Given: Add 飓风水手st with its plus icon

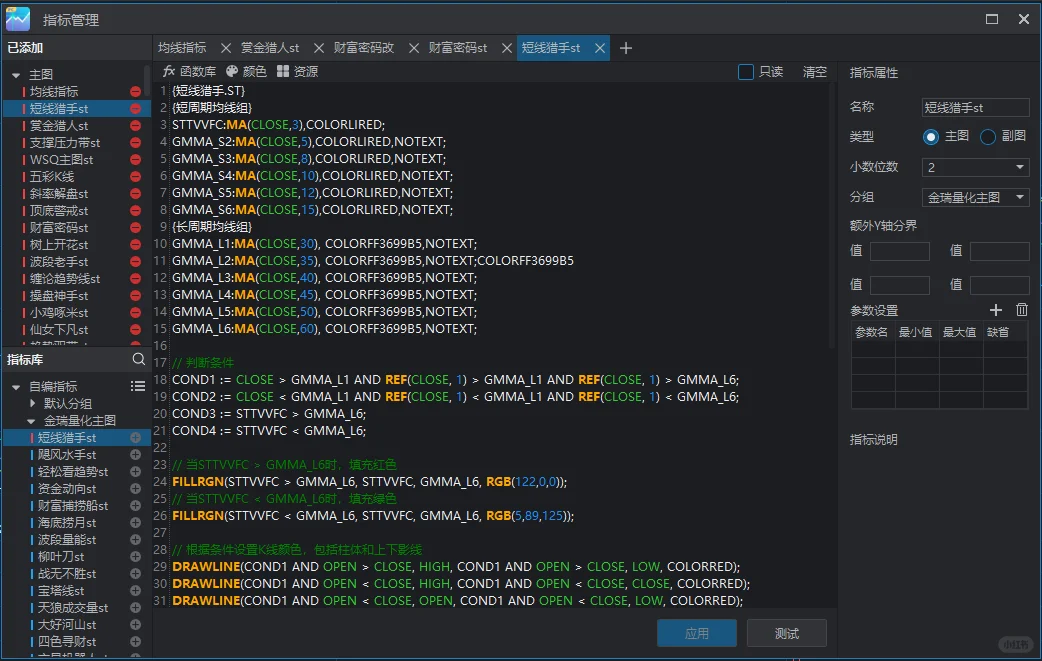Looking at the screenshot, I should tap(136, 455).
